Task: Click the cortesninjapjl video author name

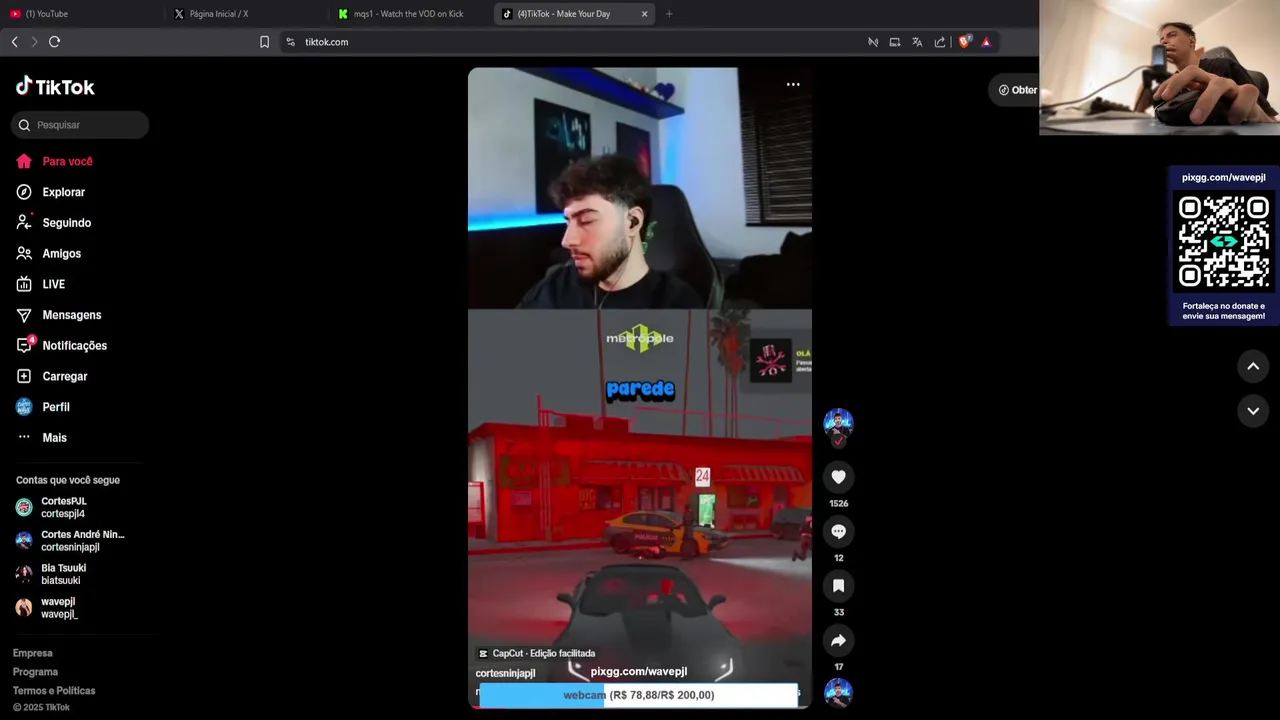Action: [x=505, y=673]
